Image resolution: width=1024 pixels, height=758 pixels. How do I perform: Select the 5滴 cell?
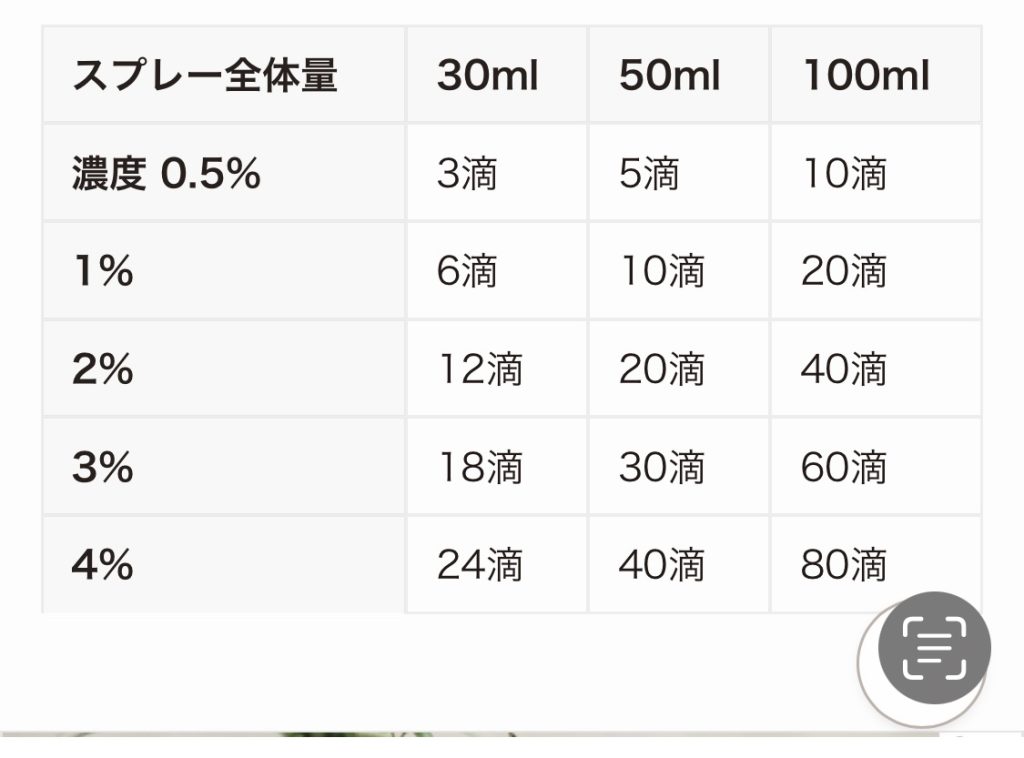[679, 173]
